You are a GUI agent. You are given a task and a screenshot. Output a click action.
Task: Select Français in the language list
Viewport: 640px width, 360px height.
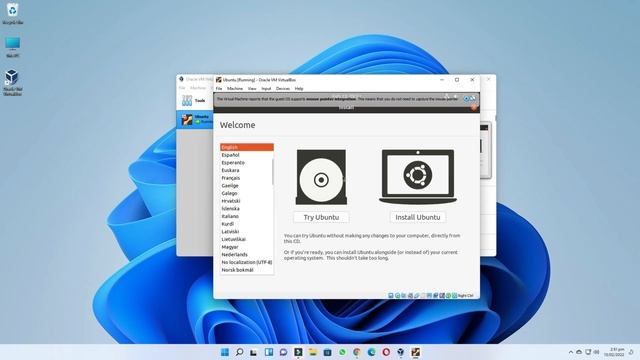click(x=247, y=178)
